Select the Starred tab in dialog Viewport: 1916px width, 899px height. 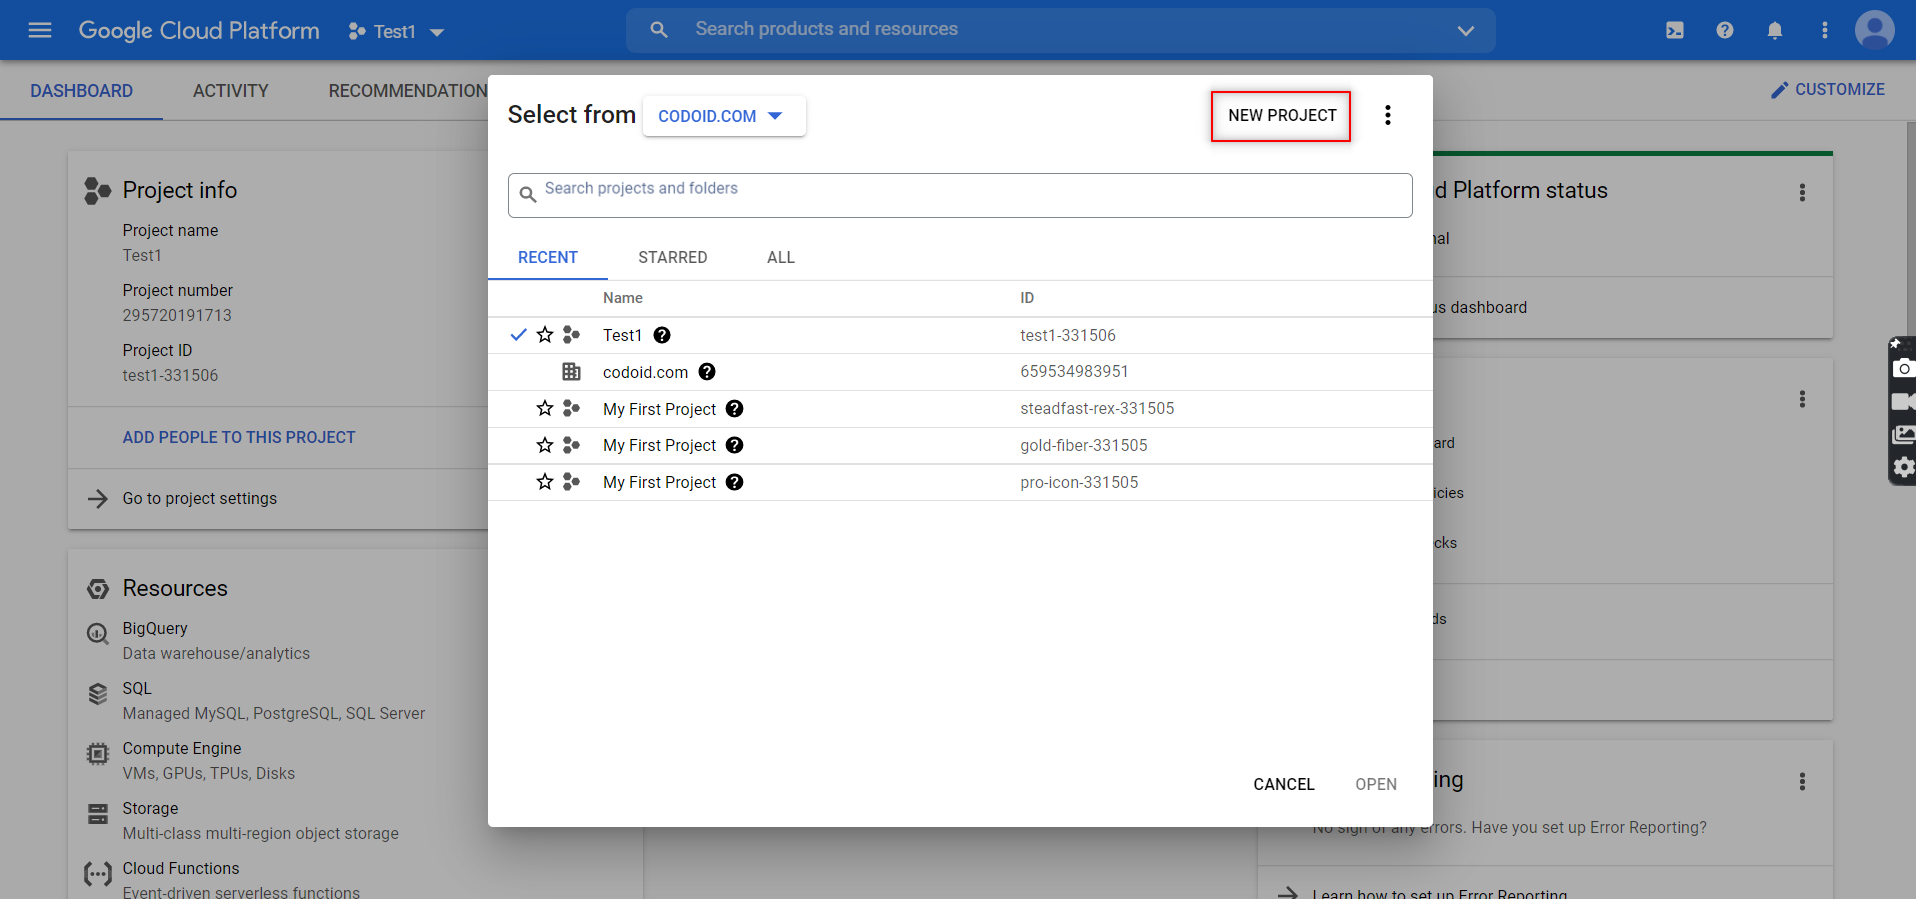pos(673,257)
